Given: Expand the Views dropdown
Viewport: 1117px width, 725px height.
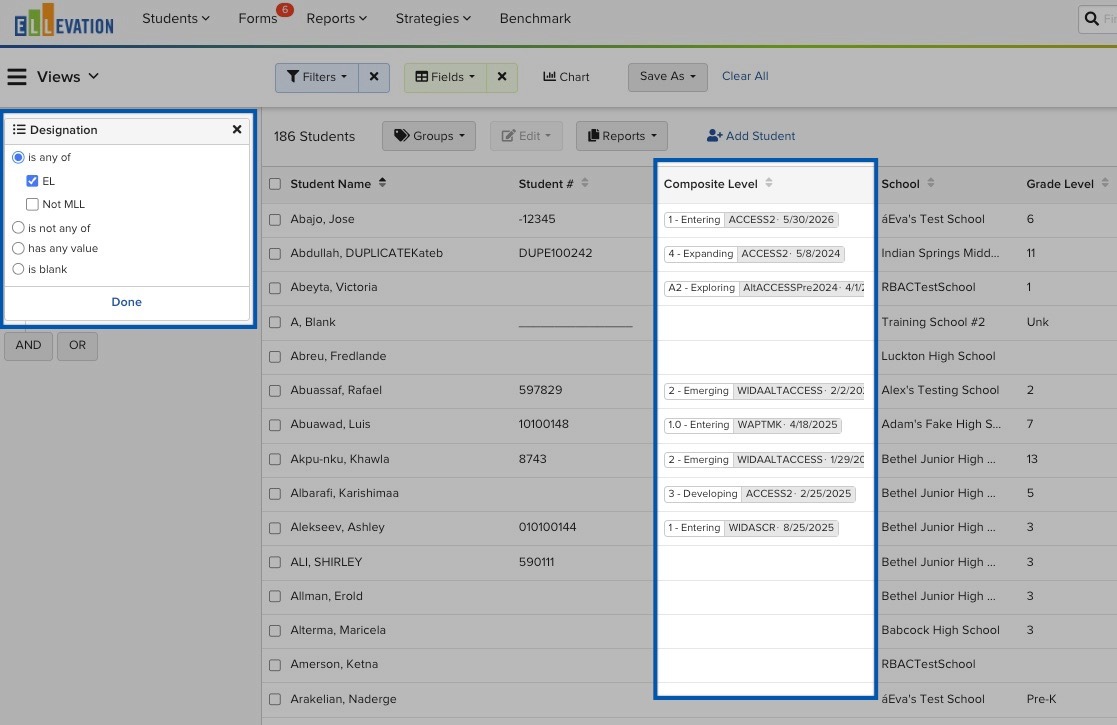Looking at the screenshot, I should [68, 77].
